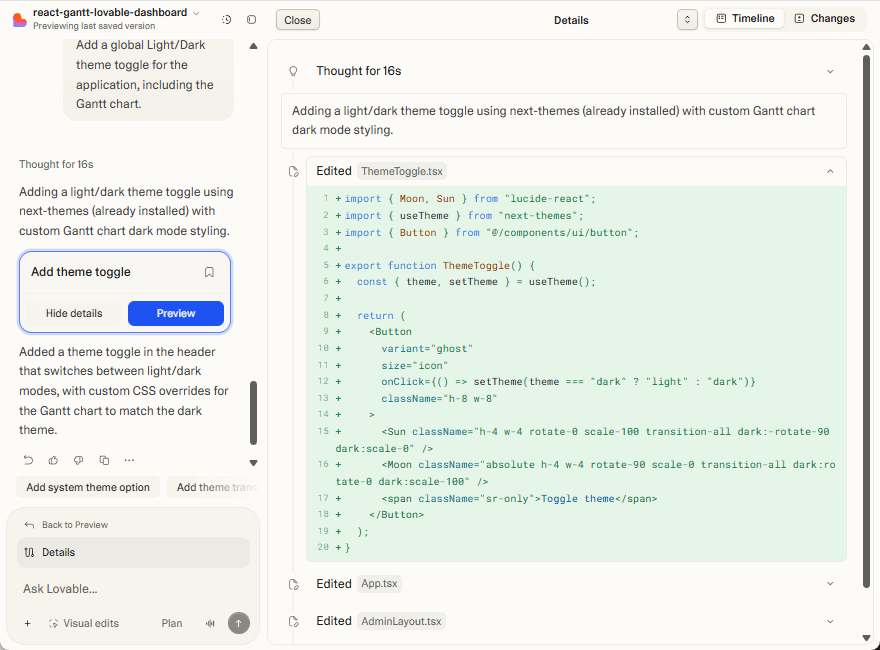880x650 pixels.
Task: Thumbs up the assistant's response
Action: coord(53,460)
